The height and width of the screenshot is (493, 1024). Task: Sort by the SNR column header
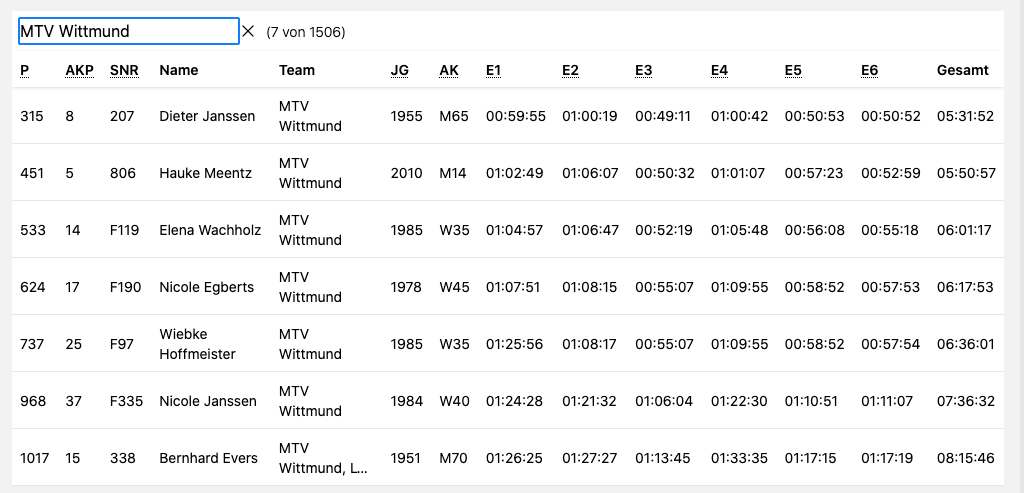pos(124,70)
